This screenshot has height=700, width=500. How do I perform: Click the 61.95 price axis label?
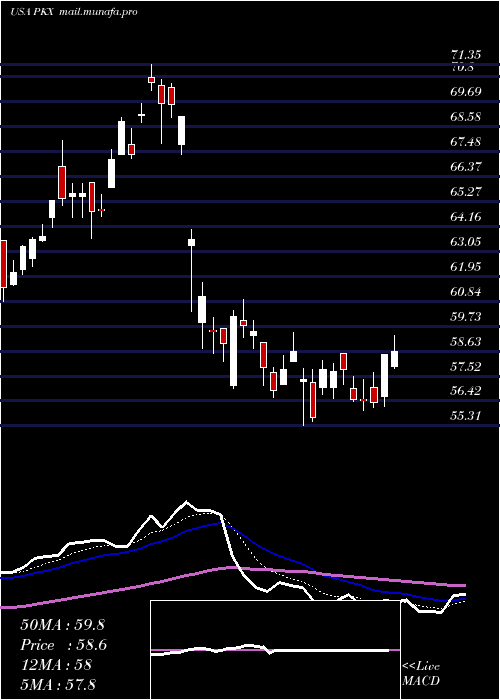[466, 267]
